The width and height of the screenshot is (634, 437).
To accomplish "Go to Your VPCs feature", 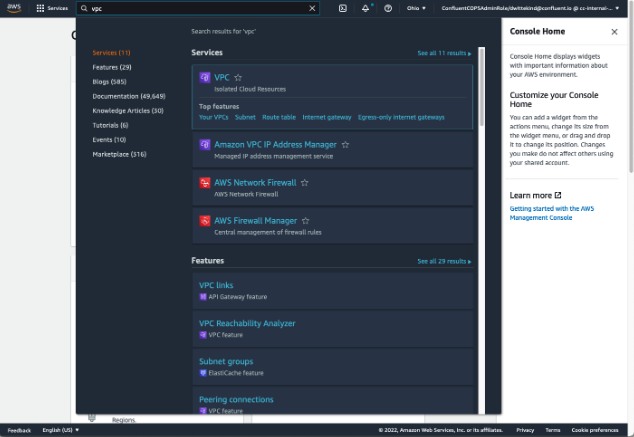I will click(x=213, y=117).
